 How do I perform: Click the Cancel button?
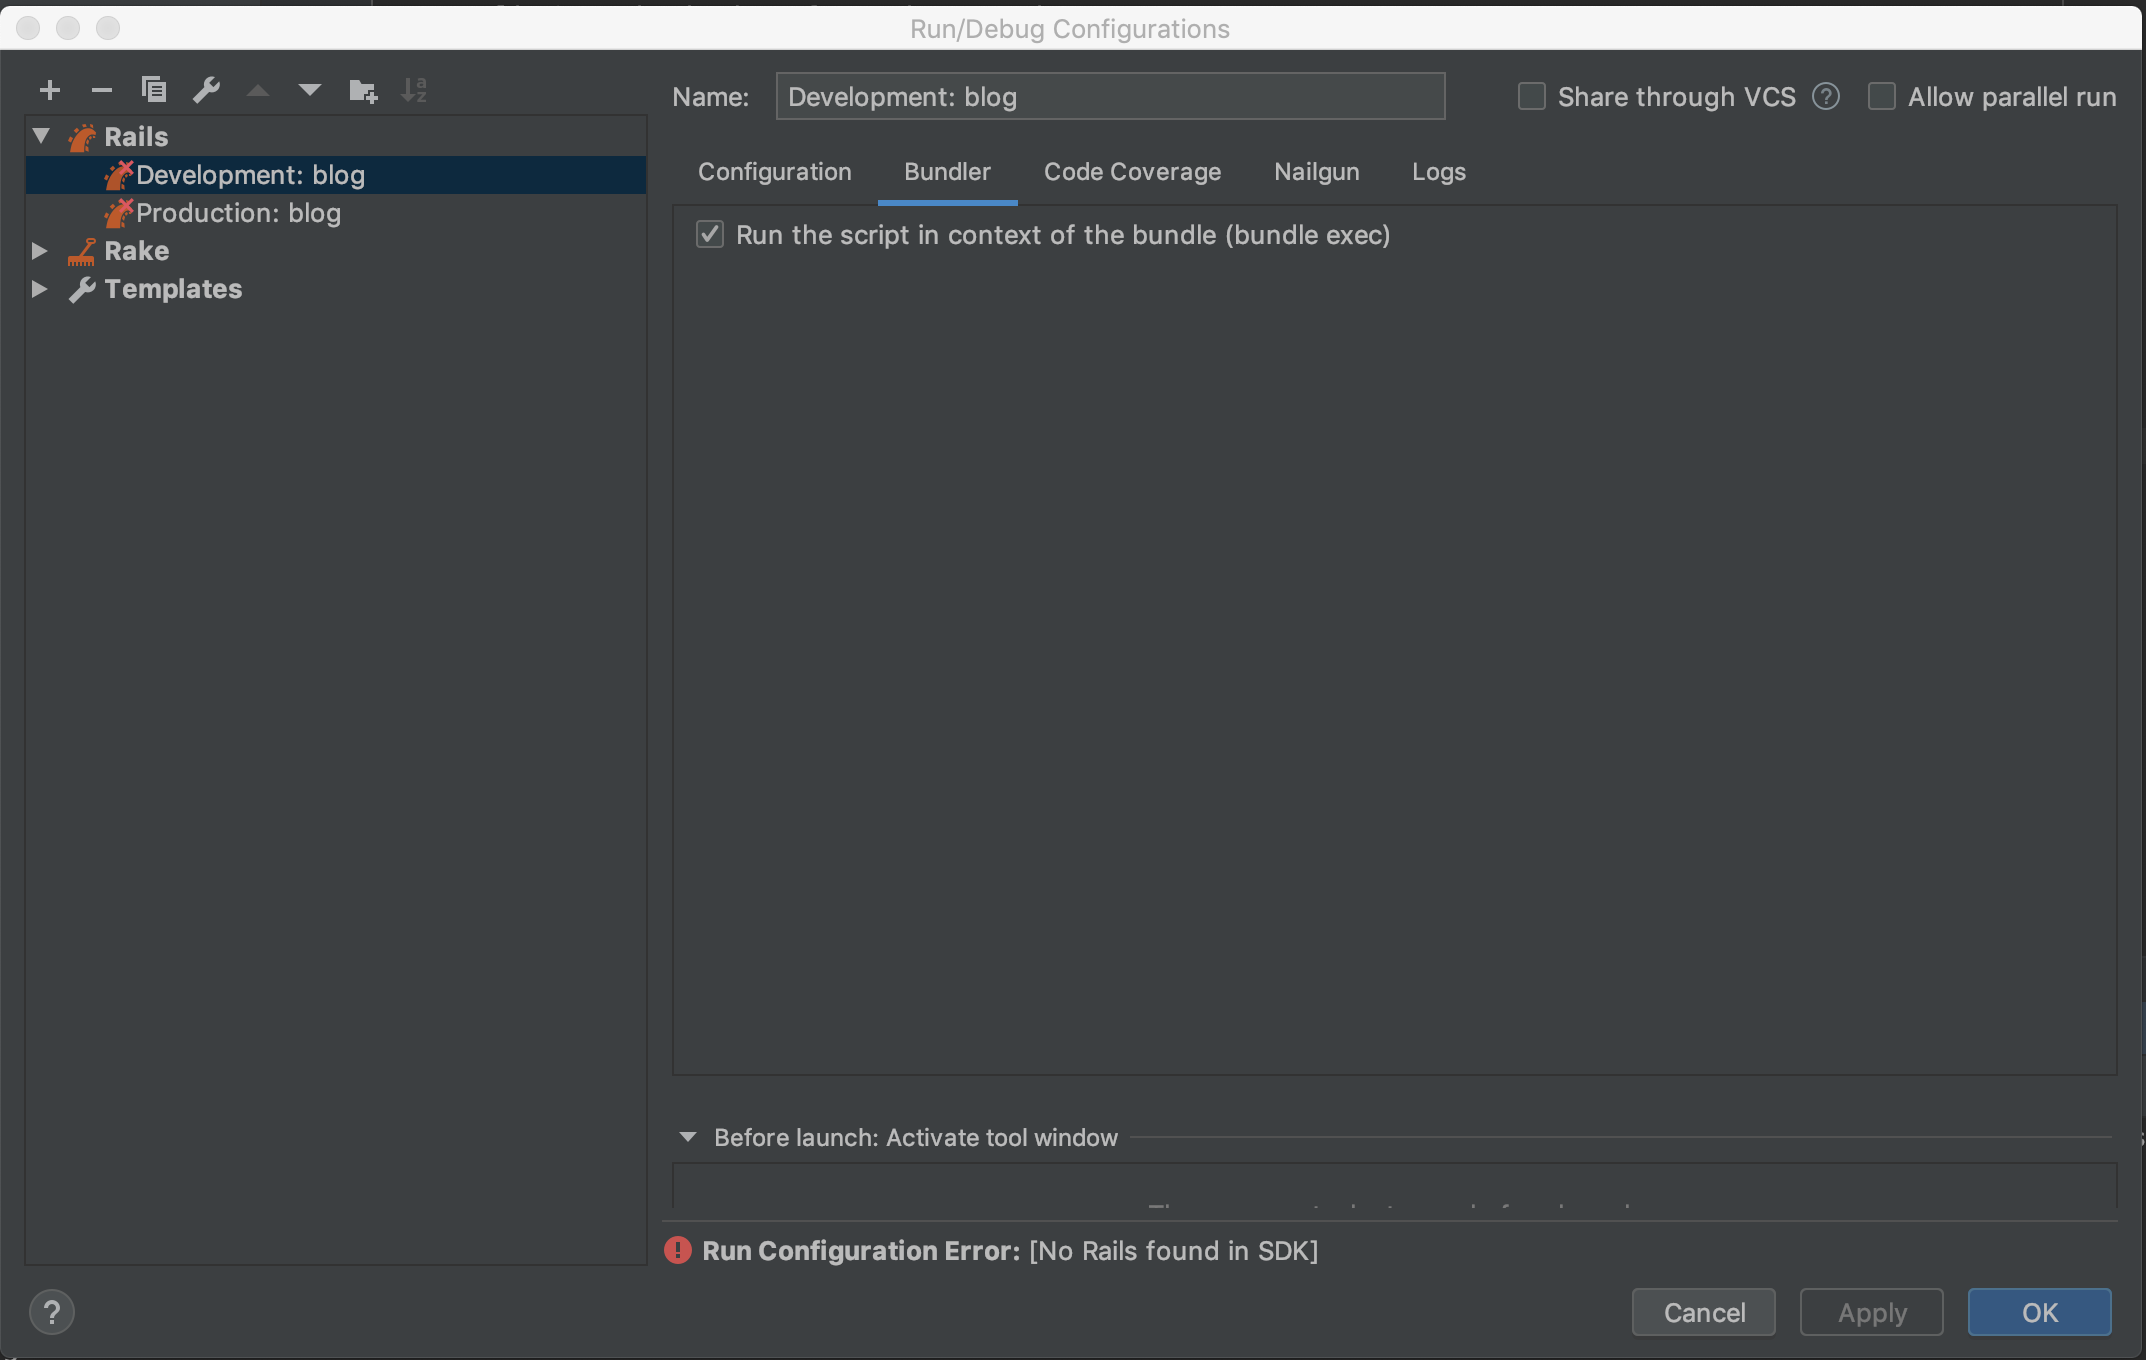coord(1704,1312)
